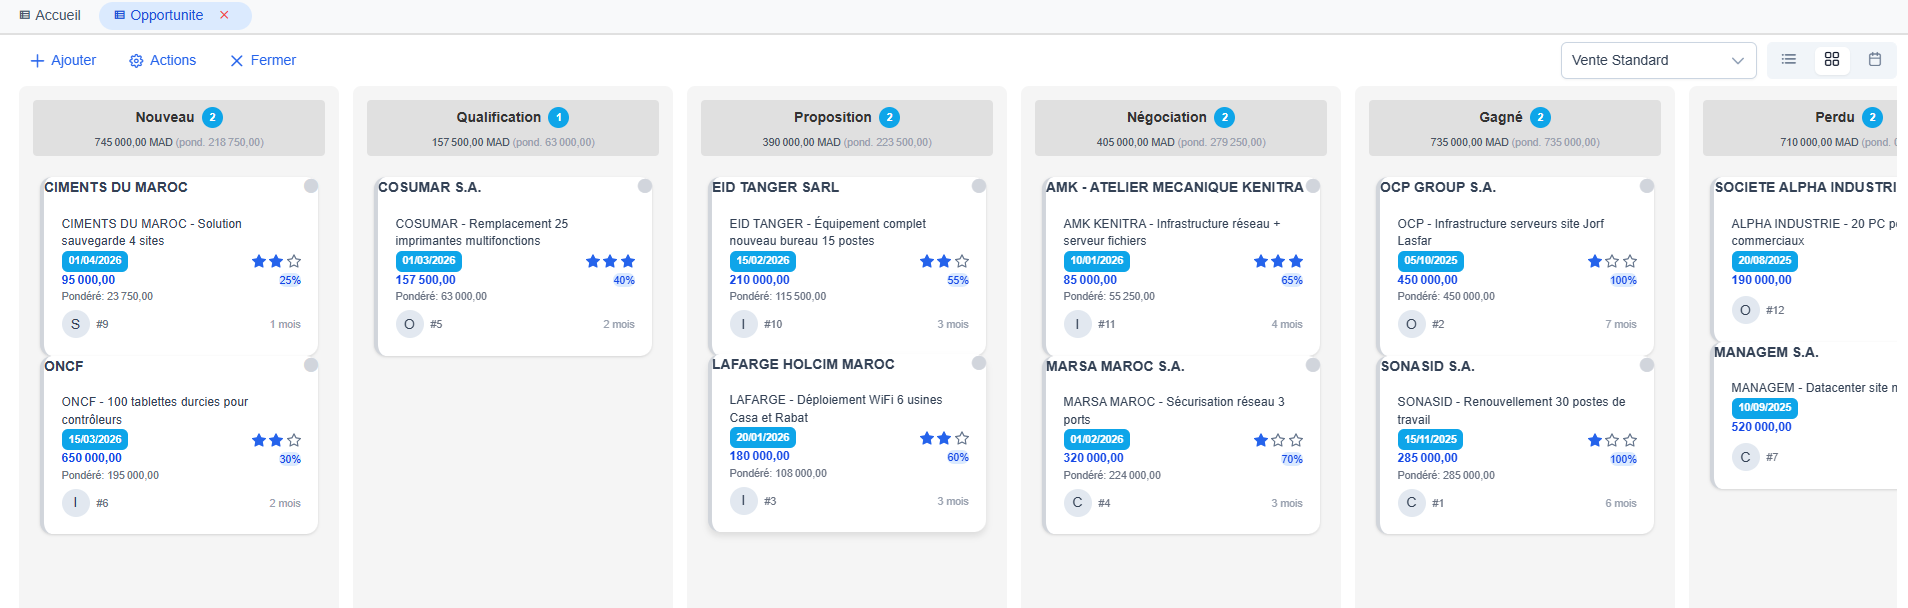Click the O avatar on card #2

pos(1412,324)
